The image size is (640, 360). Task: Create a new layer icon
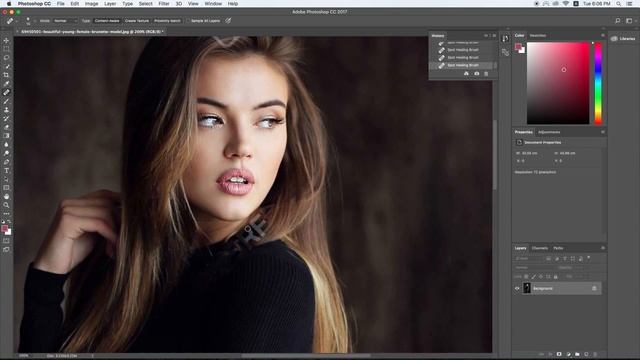(x=586, y=354)
